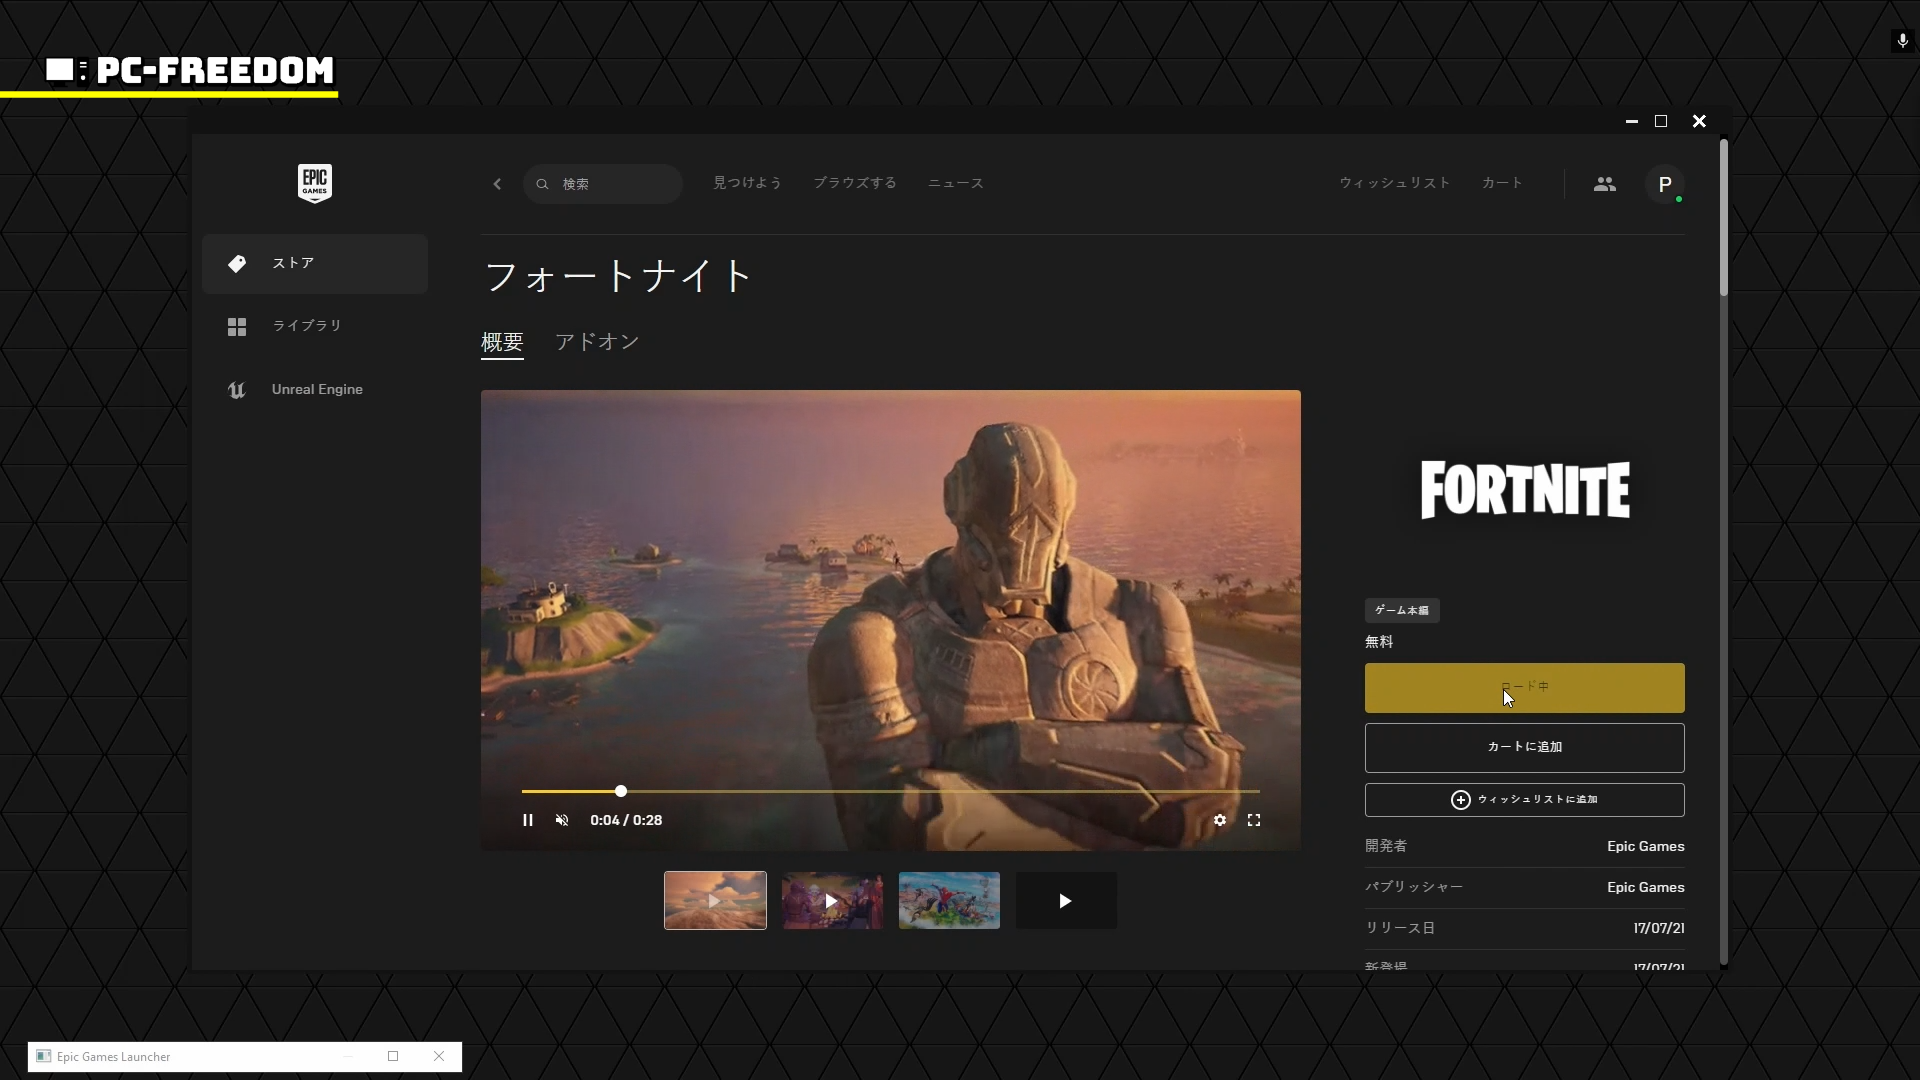
Task: Open the P profile avatar menu
Action: tap(1664, 184)
